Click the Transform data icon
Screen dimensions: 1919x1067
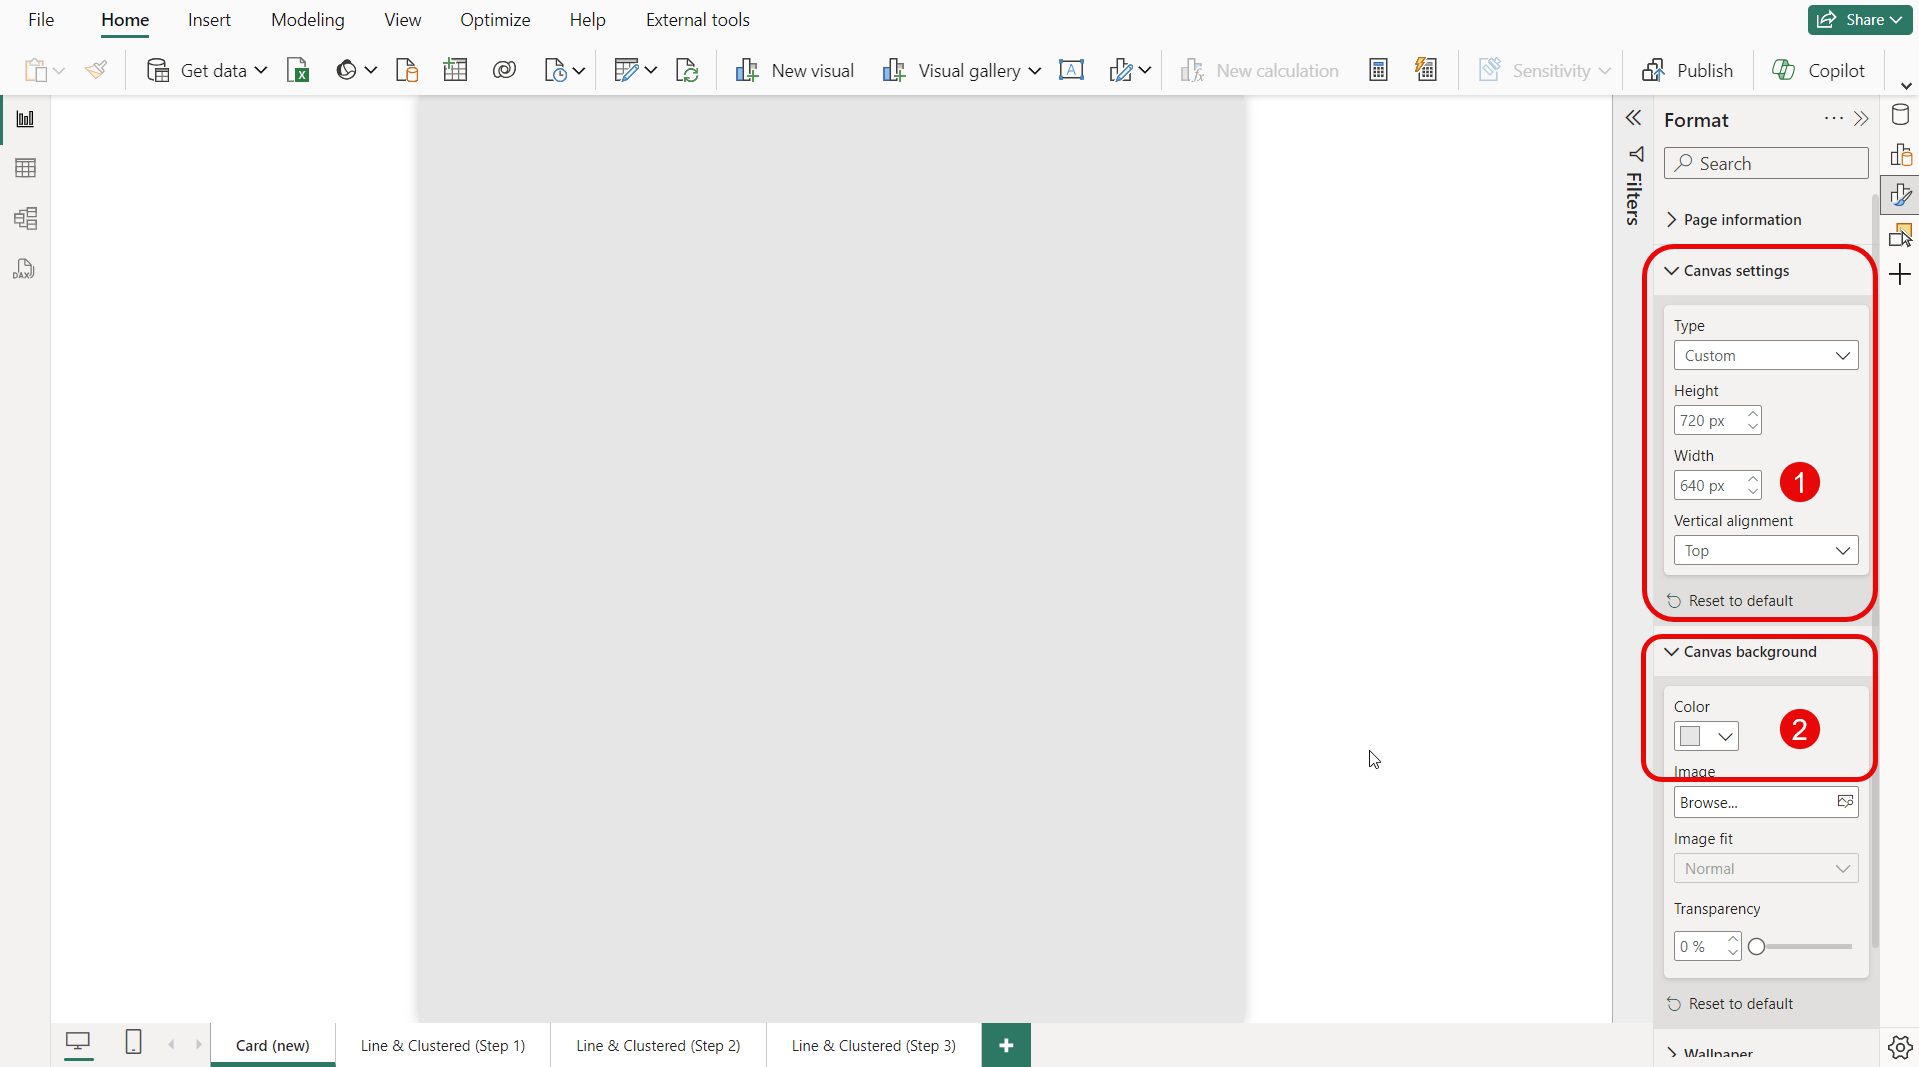point(626,70)
